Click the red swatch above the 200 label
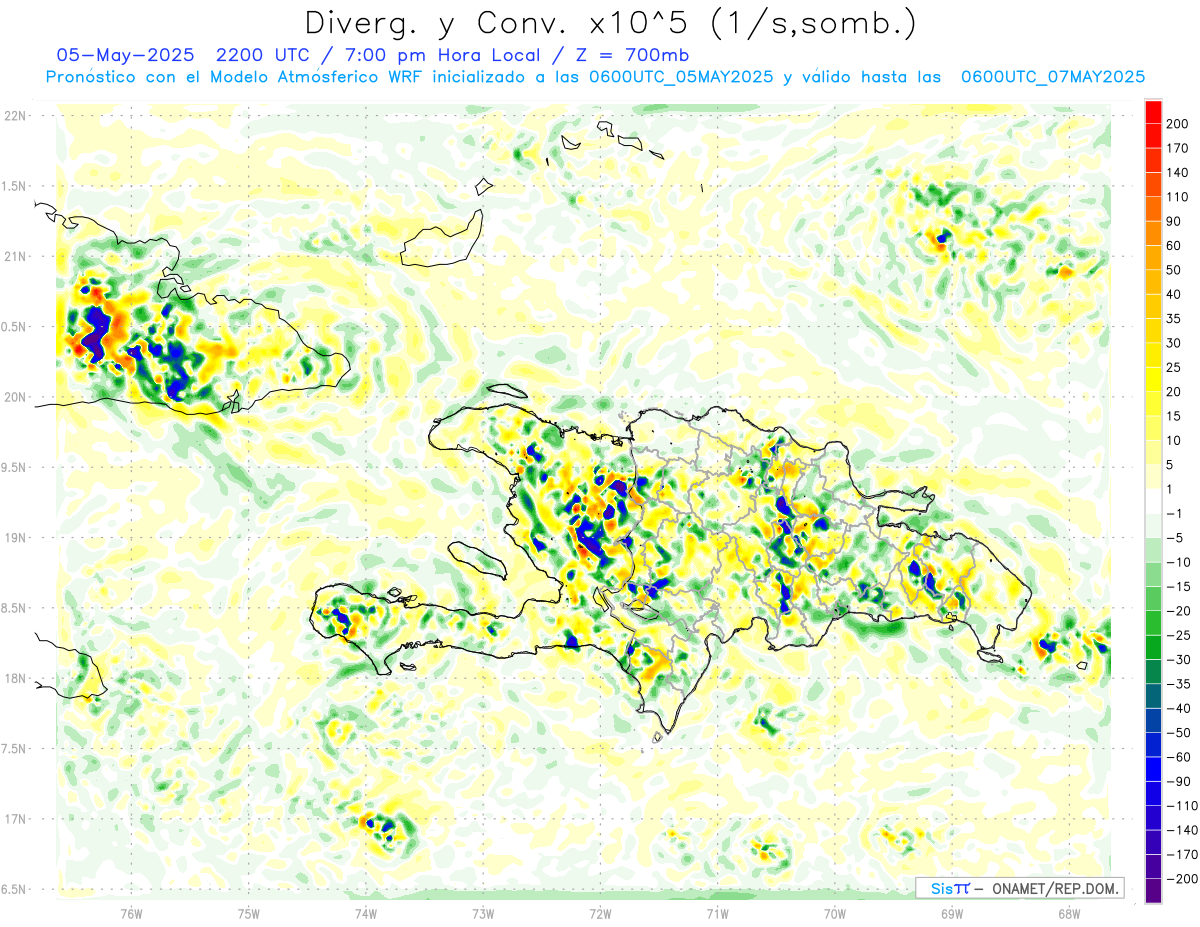Screen dimensions: 1200x927 click(1153, 112)
